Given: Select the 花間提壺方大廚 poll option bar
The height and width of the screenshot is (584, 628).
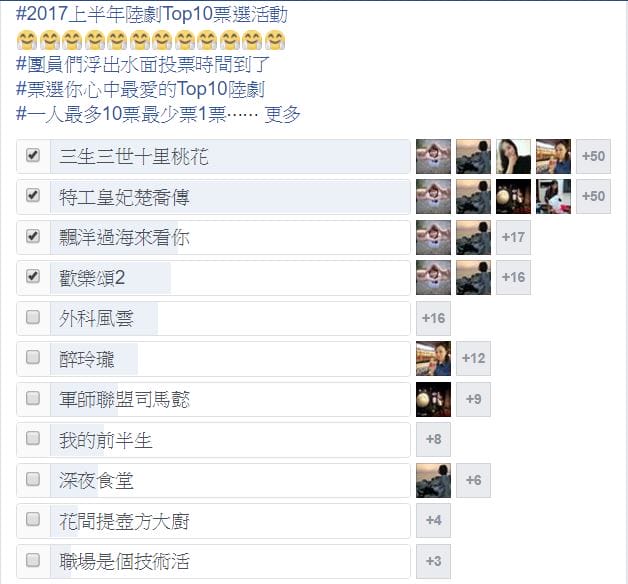Looking at the screenshot, I should [x=230, y=521].
